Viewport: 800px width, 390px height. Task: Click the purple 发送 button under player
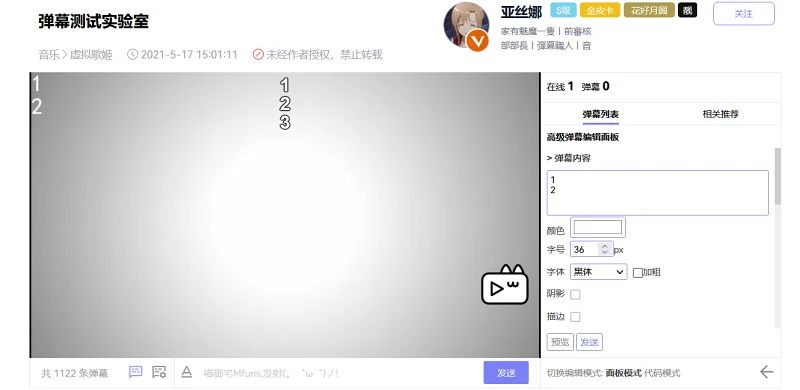[x=506, y=373]
